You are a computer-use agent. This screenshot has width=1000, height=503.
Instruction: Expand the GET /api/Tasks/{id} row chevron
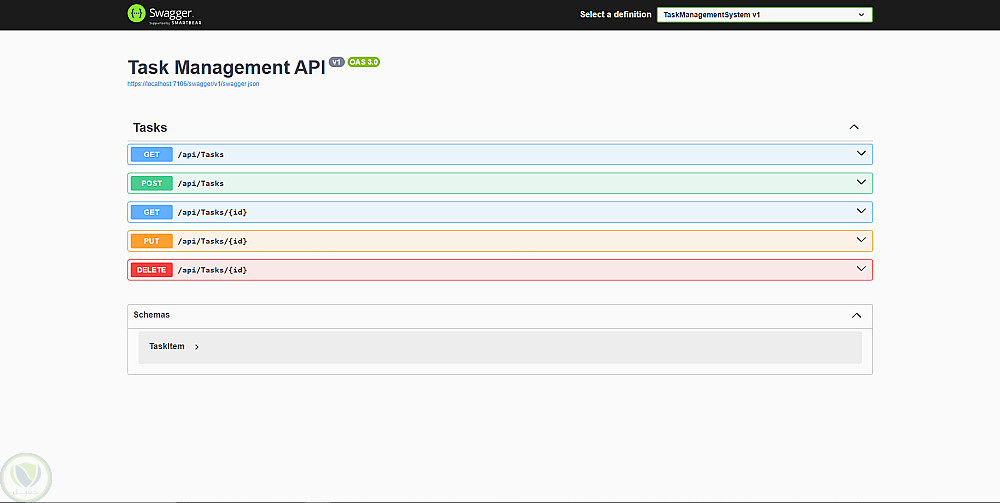861,210
